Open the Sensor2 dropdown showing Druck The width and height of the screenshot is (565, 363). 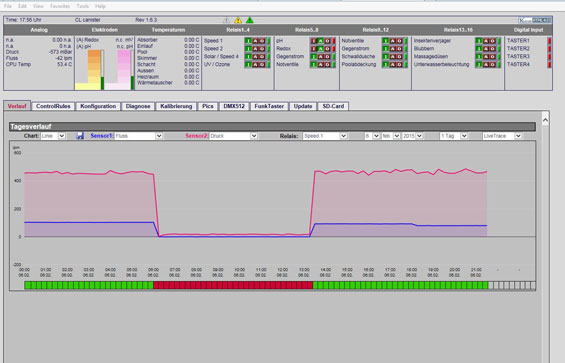[x=233, y=136]
